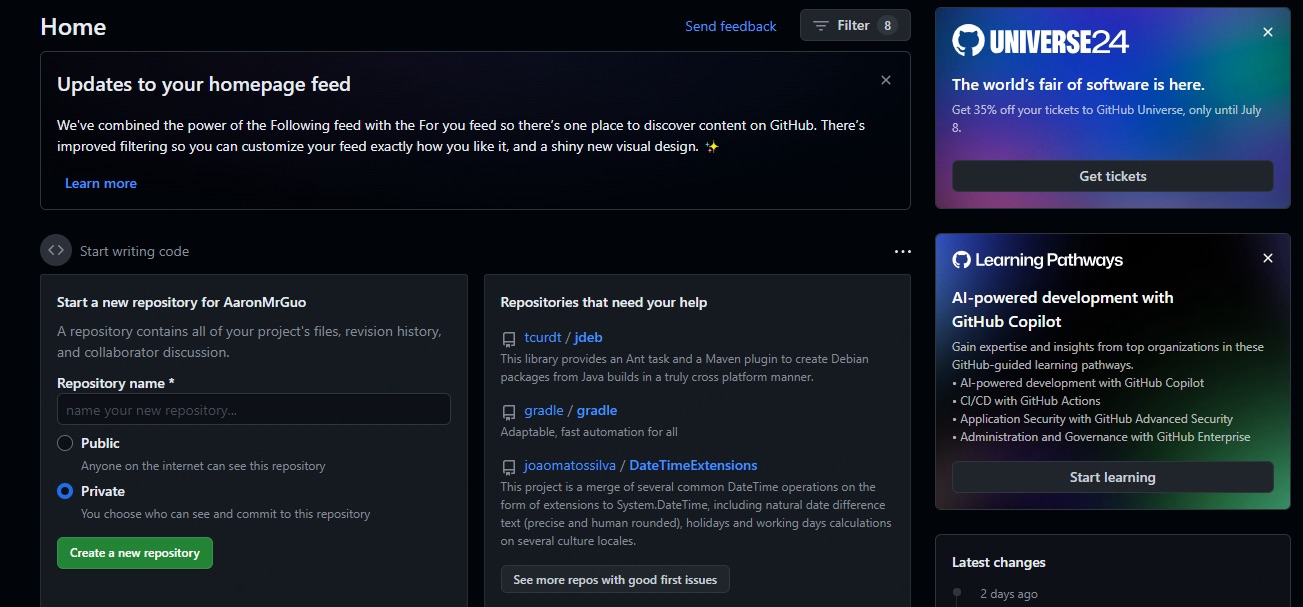Click the Start writing code icon

[56, 250]
